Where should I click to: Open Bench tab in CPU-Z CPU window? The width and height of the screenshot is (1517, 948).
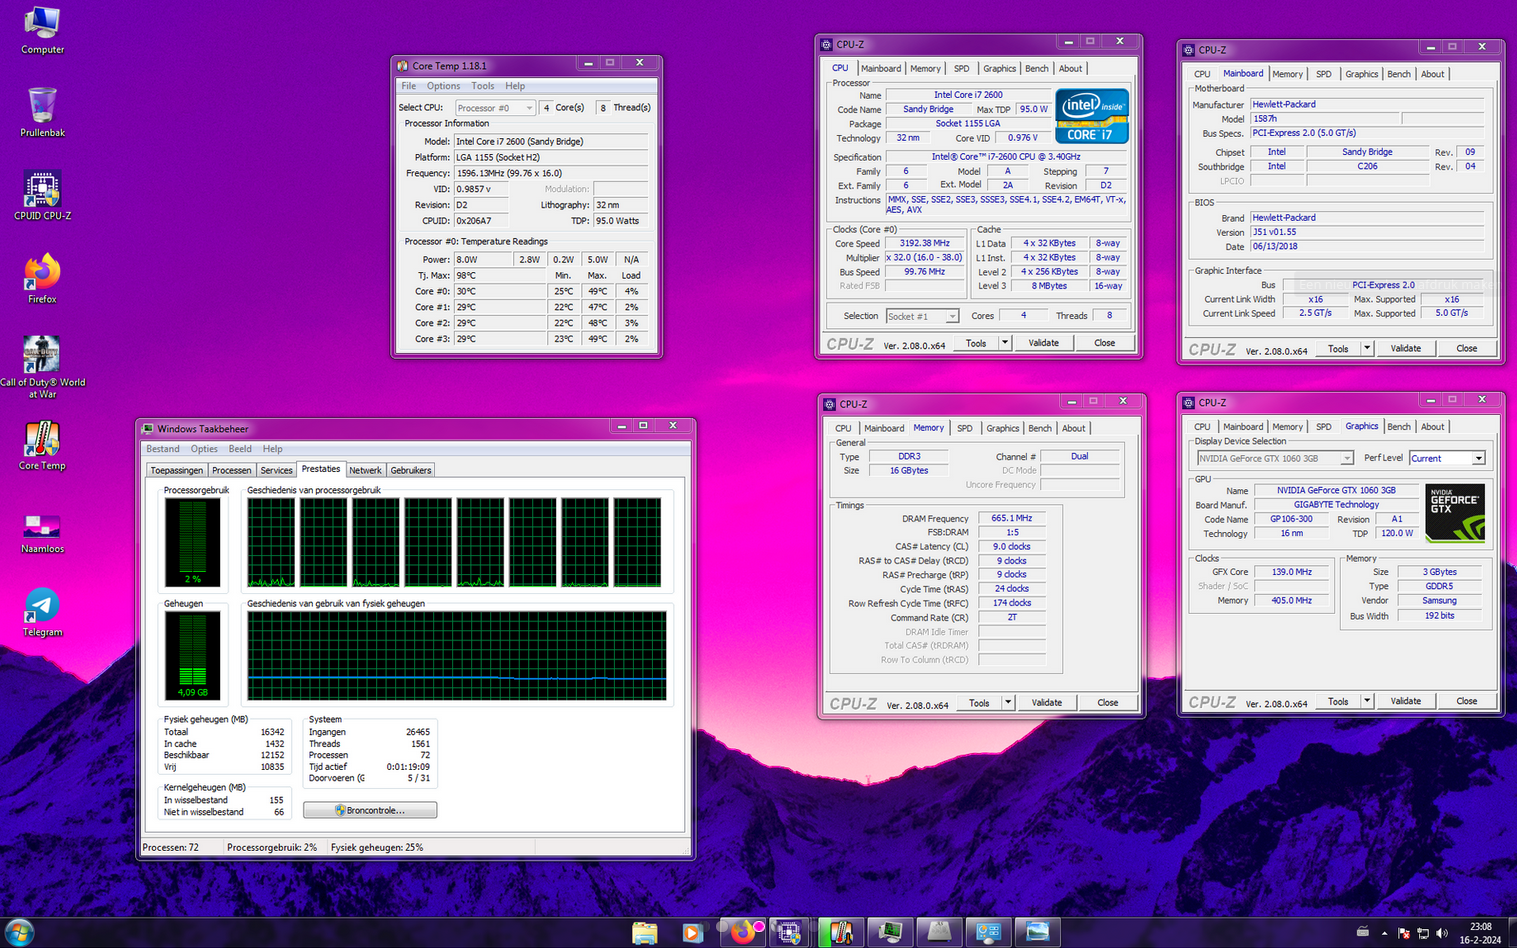point(1037,69)
